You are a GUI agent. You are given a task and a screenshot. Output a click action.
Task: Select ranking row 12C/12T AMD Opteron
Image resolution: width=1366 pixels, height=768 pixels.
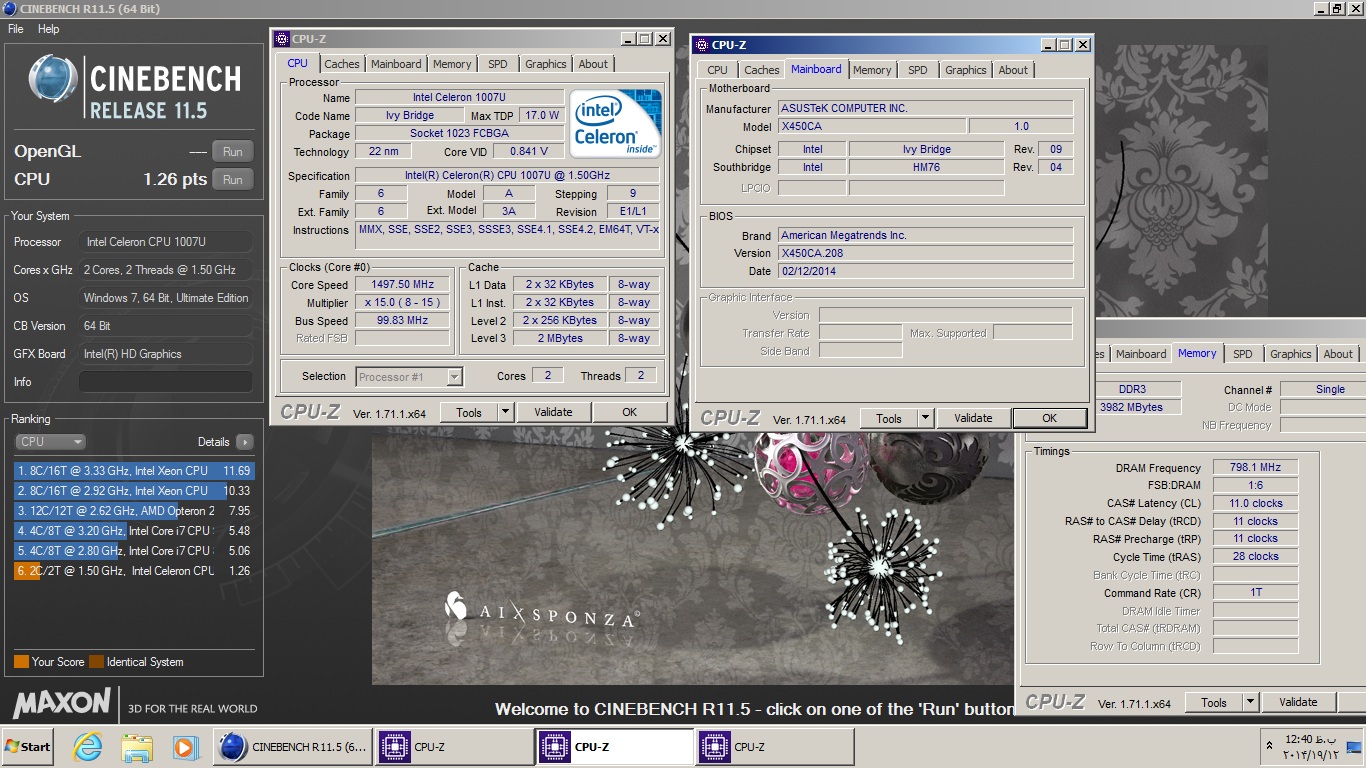pyautogui.click(x=134, y=511)
